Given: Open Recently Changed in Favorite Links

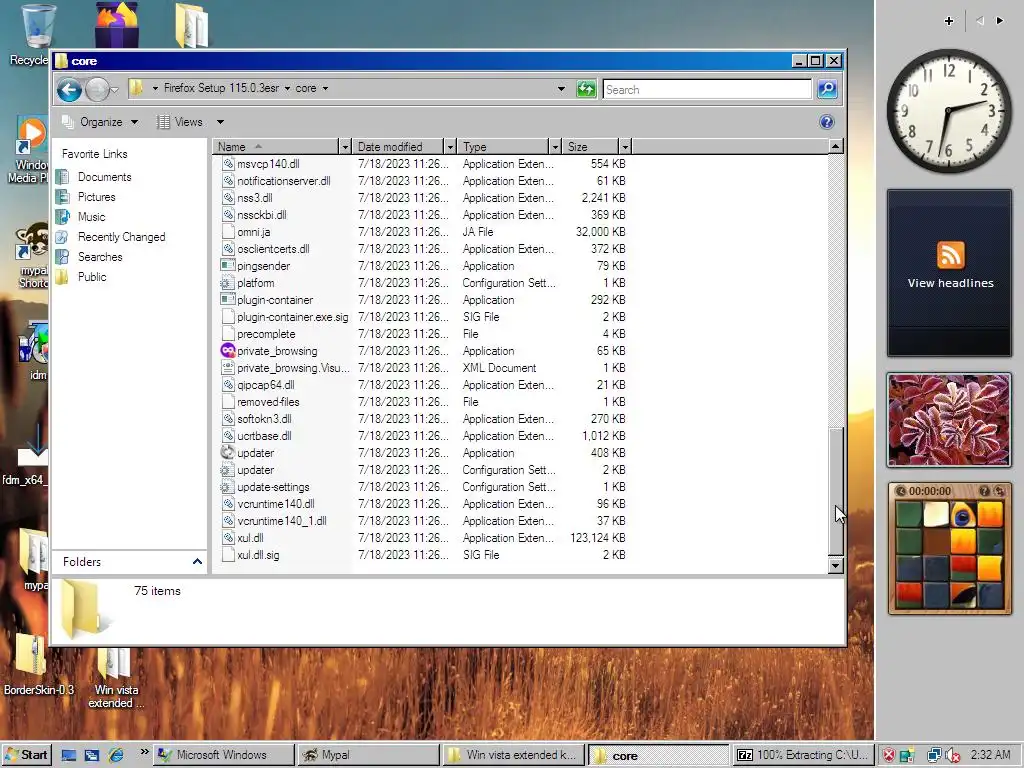Looking at the screenshot, I should (121, 237).
